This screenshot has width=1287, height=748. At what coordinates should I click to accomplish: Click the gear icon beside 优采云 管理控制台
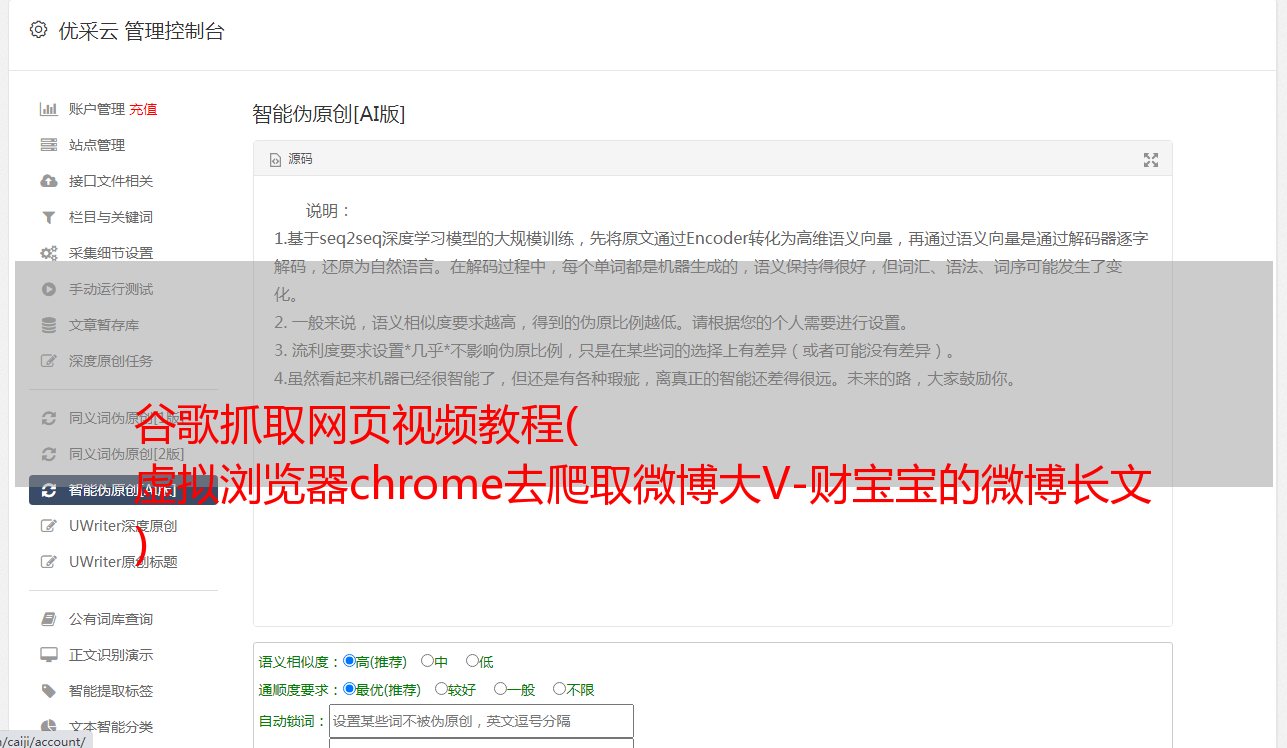click(x=38, y=30)
